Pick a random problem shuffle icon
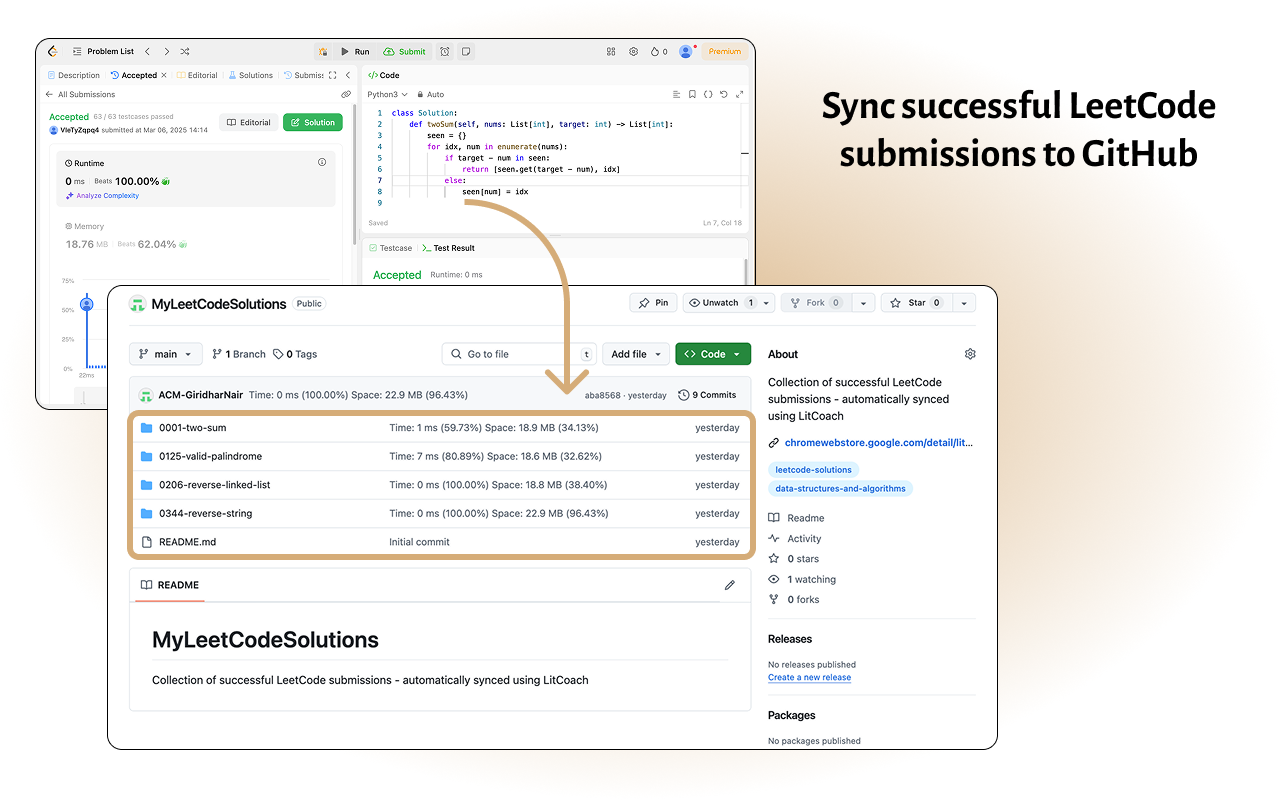This screenshot has height=800, width=1280. click(x=185, y=51)
